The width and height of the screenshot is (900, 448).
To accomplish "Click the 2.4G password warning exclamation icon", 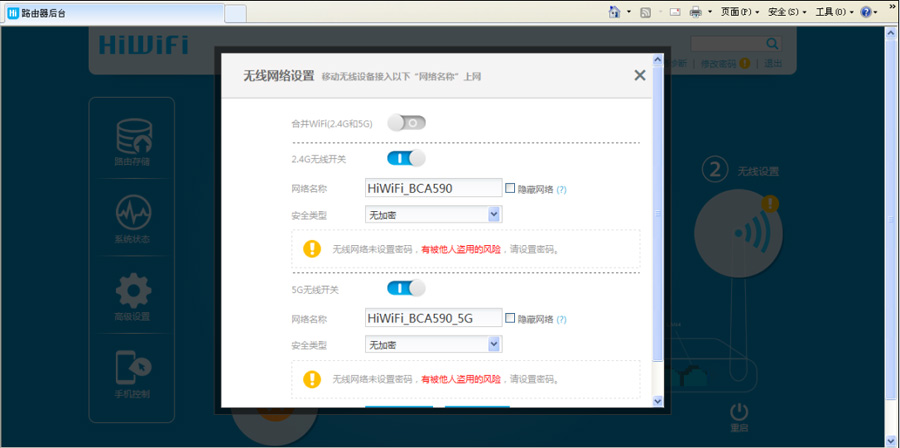I will [x=312, y=248].
